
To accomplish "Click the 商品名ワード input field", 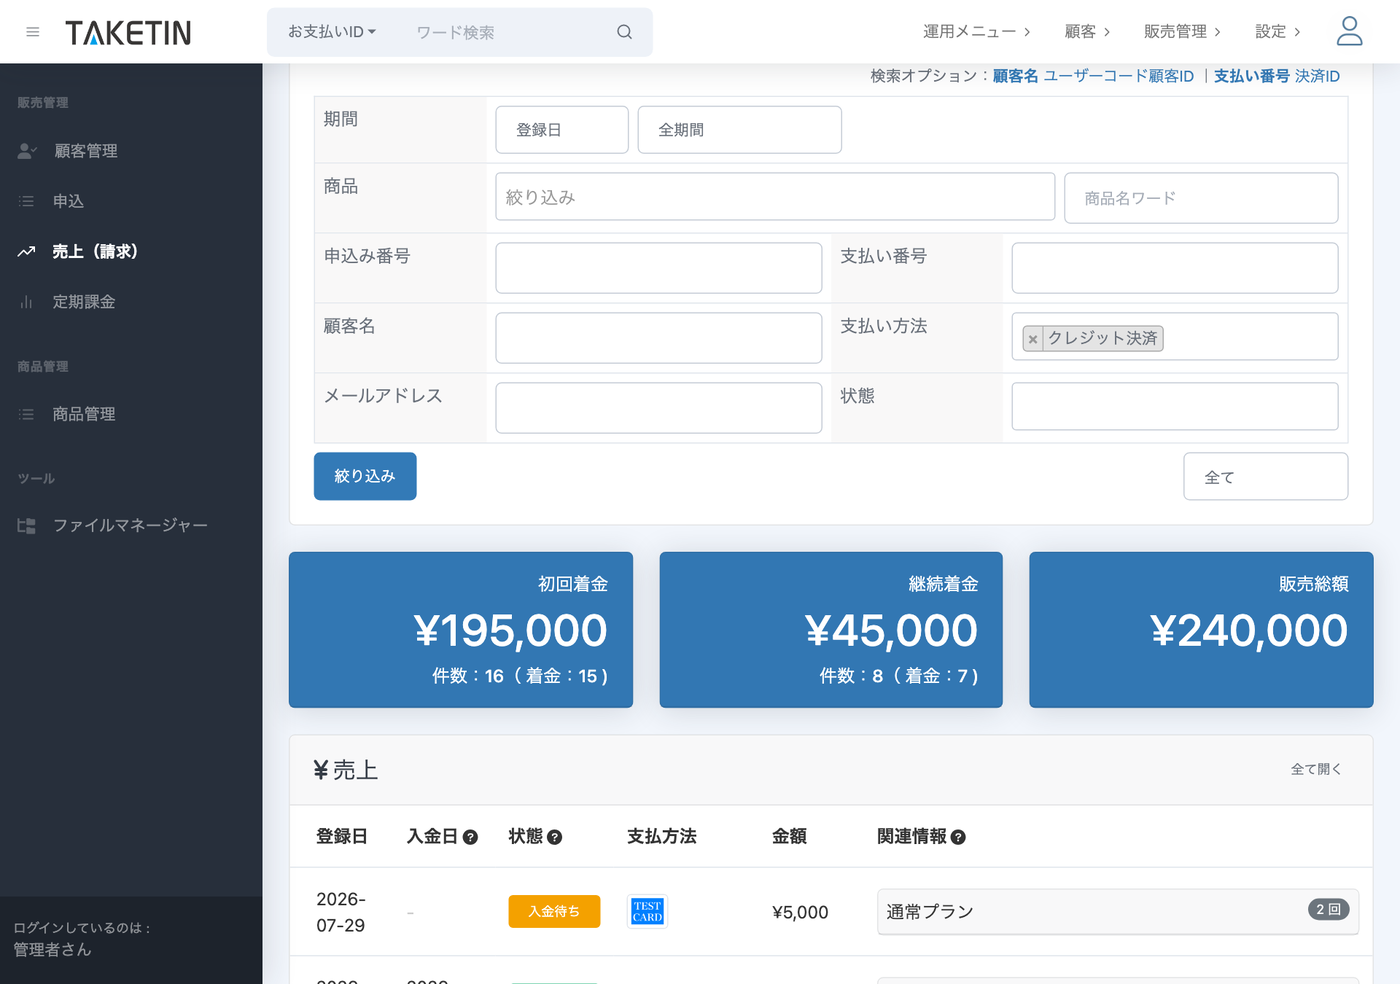I will click(1201, 198).
